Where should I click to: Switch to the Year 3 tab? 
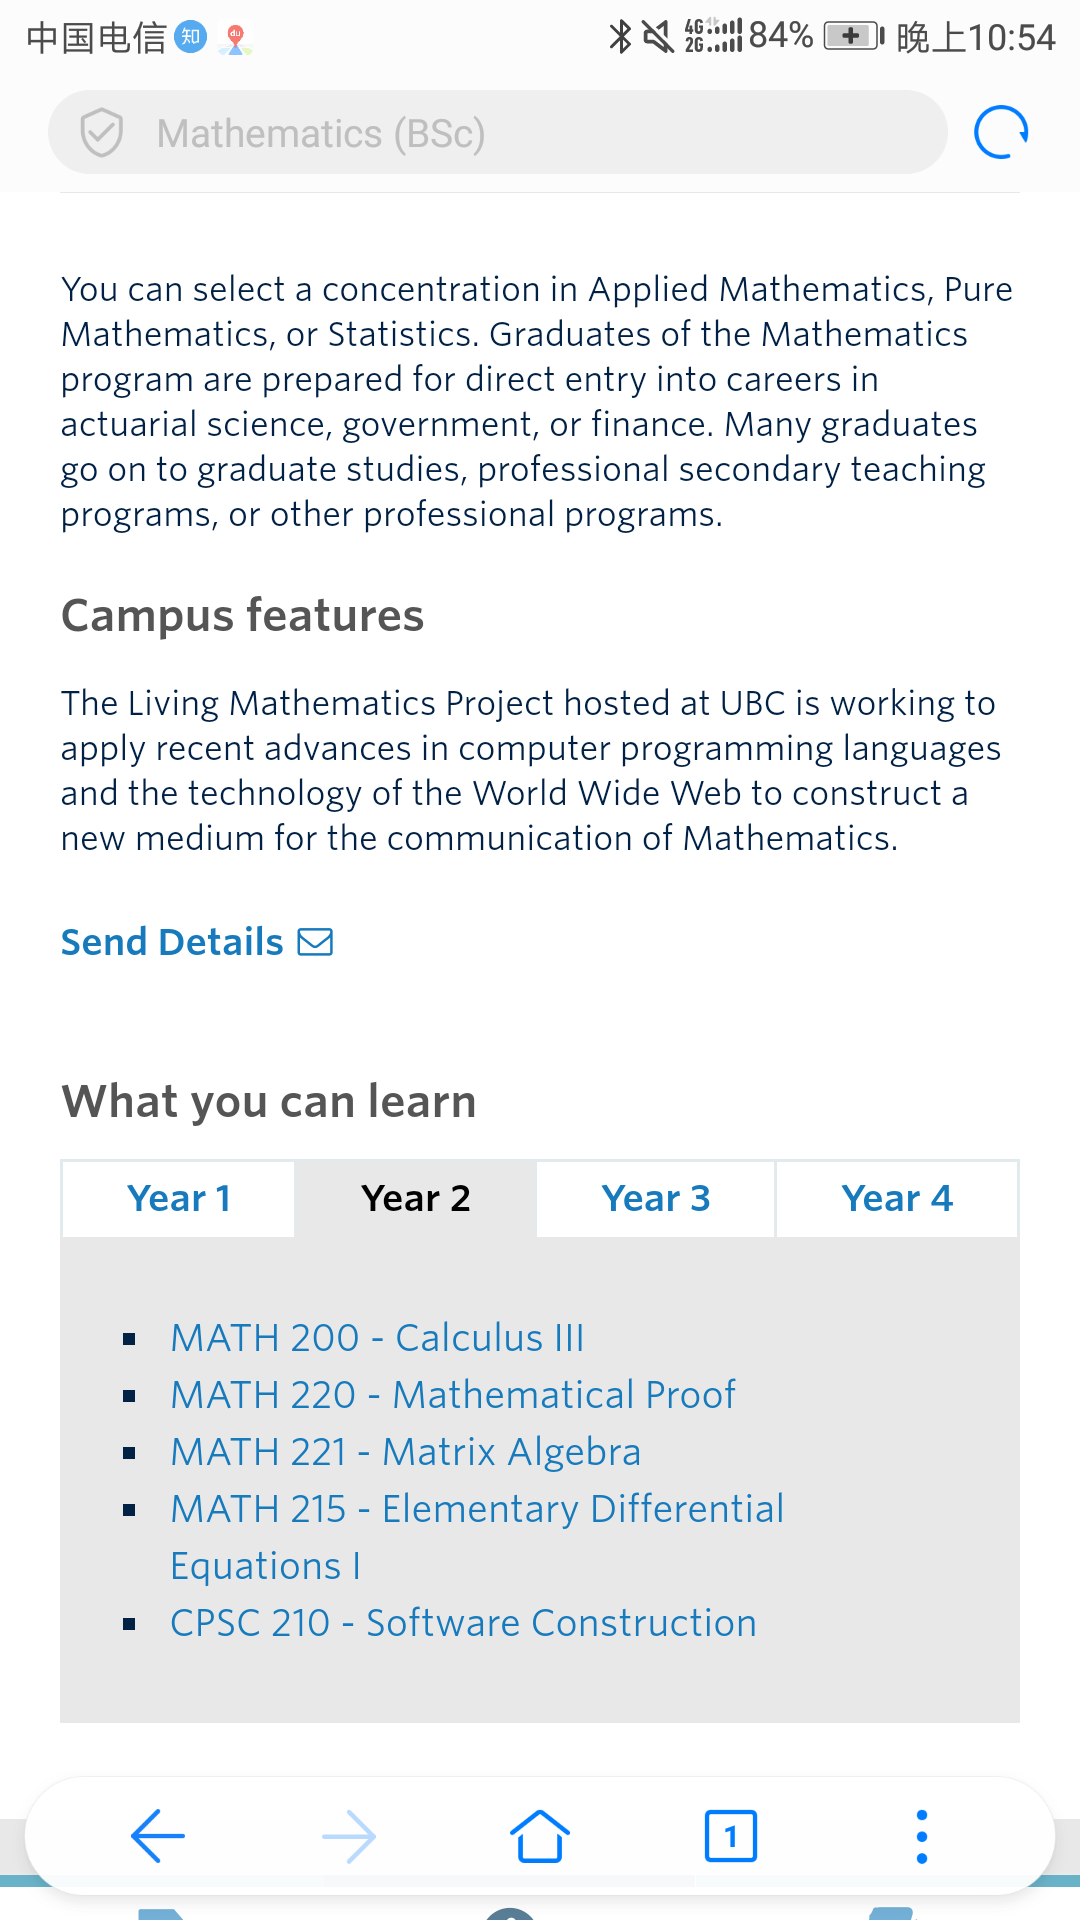click(x=656, y=1198)
